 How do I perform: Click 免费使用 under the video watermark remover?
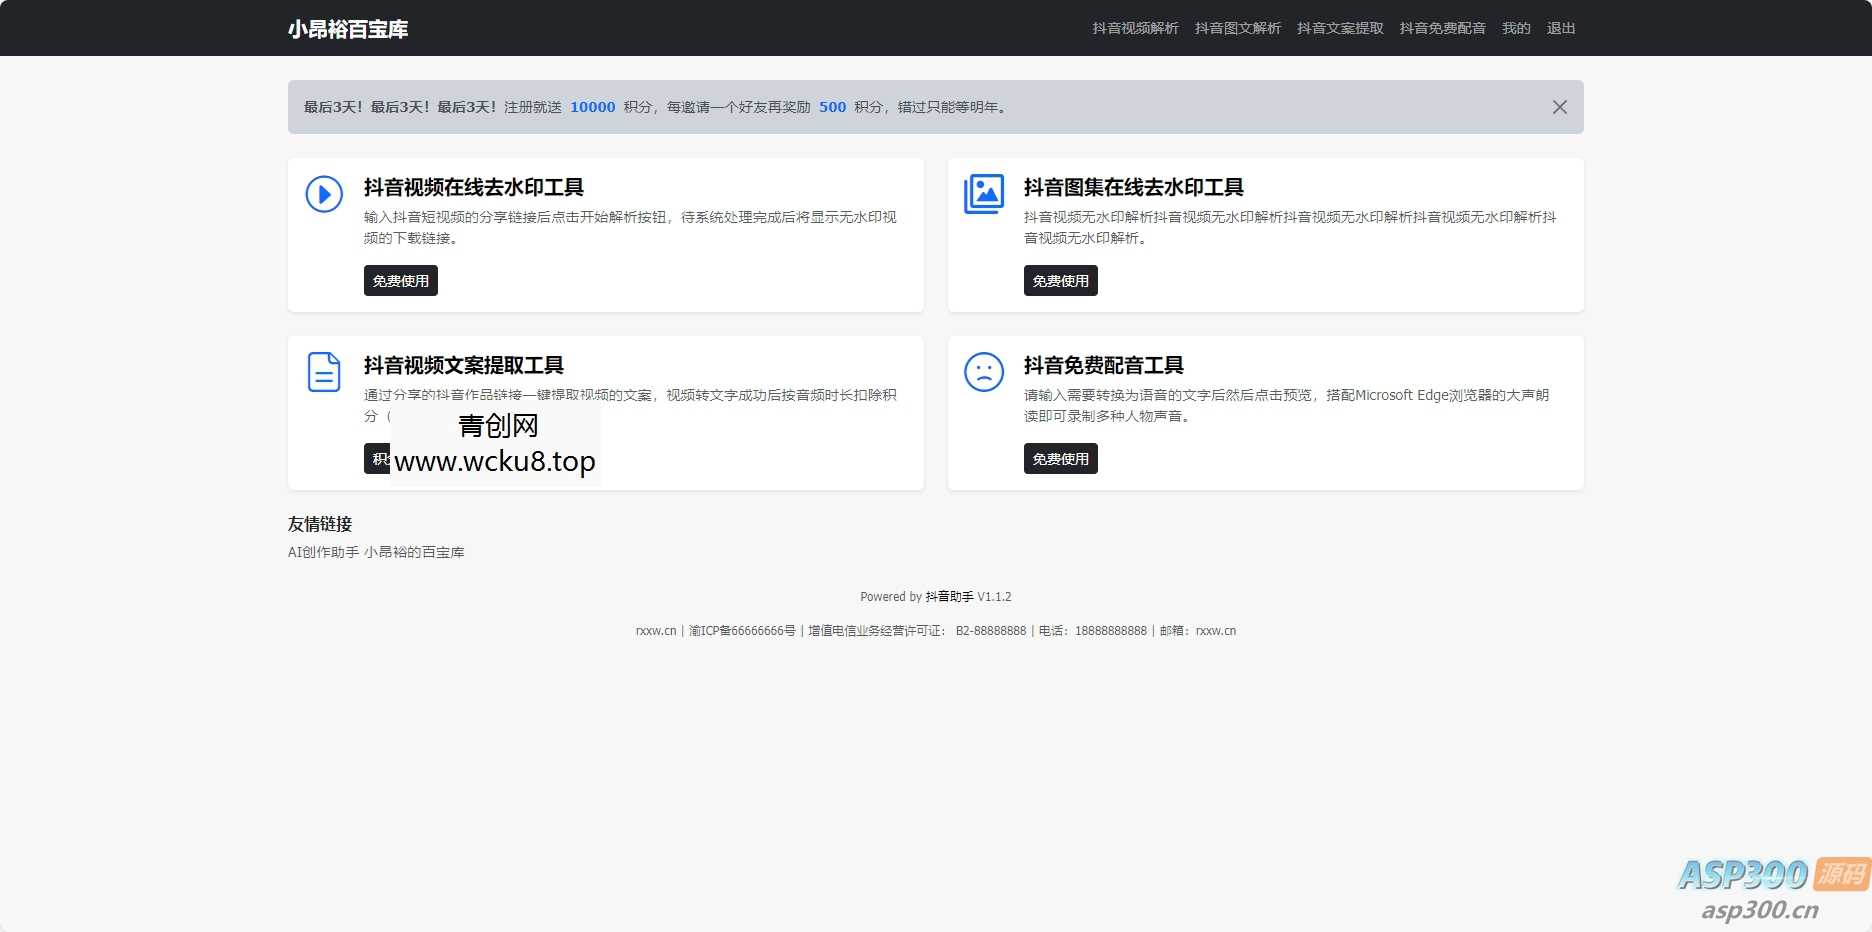pos(400,280)
